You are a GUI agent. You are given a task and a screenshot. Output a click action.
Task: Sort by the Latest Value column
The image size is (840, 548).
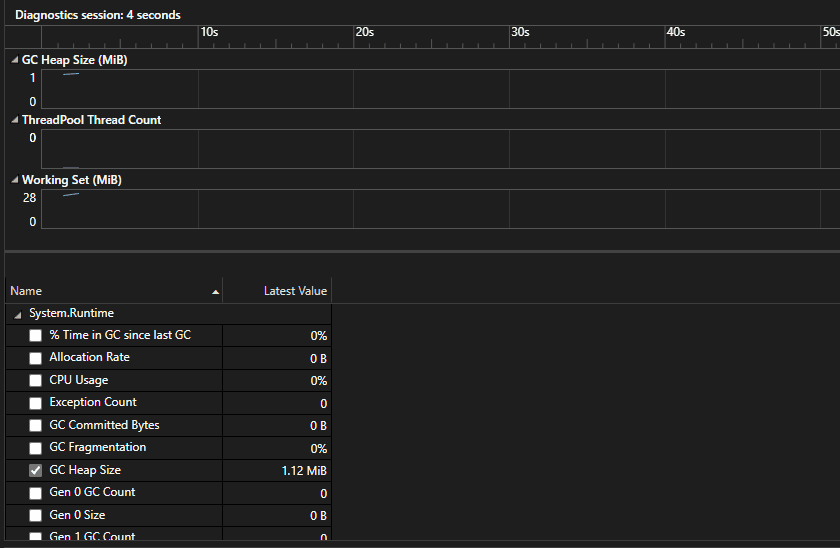point(278,291)
